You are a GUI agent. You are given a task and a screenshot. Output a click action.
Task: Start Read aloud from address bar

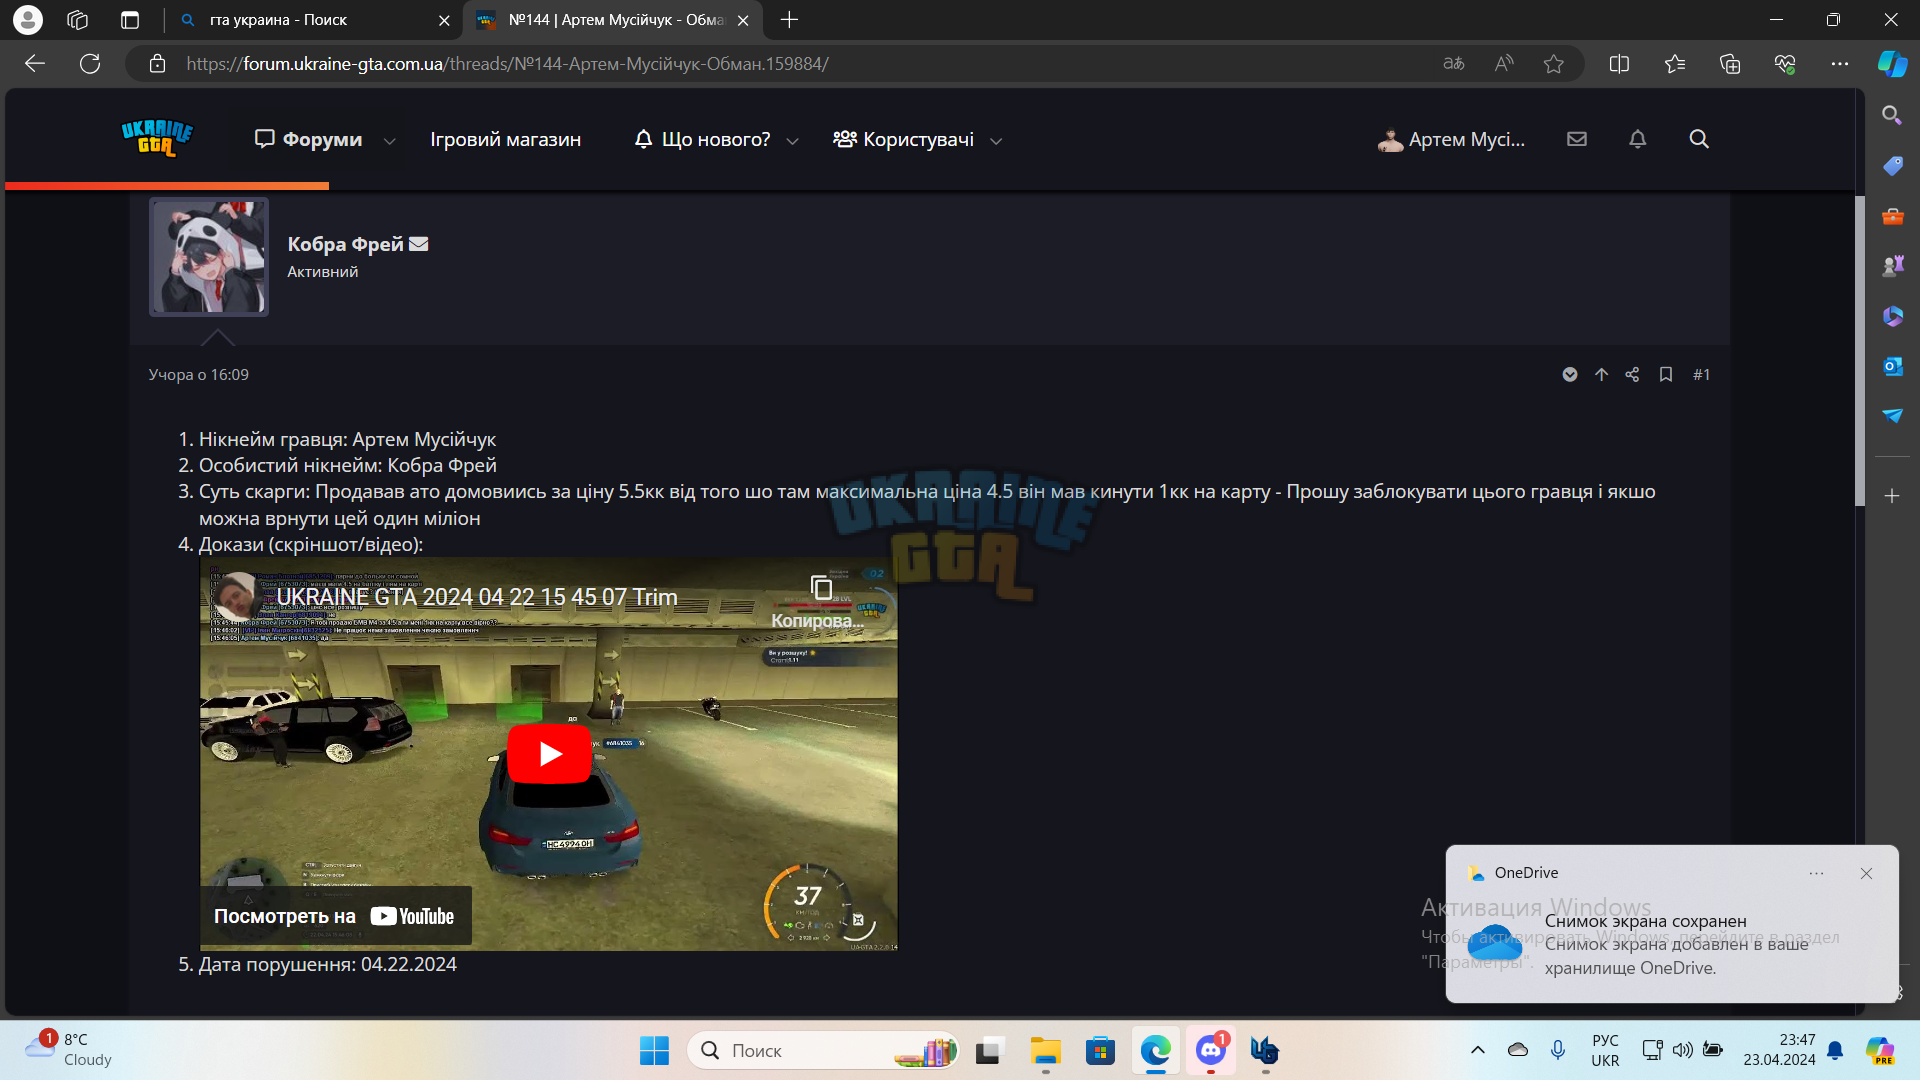click(1504, 64)
